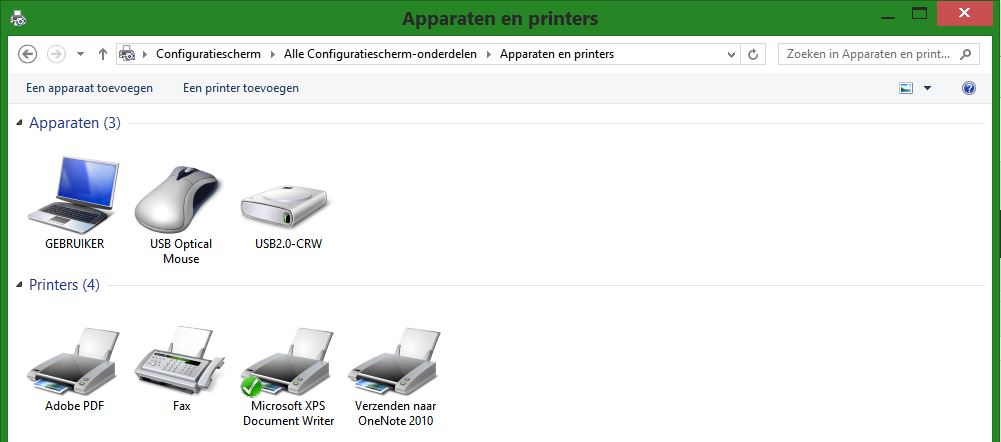
Task: Expand arrow before Apparaten en printers breadcrumb
Action: [489, 54]
